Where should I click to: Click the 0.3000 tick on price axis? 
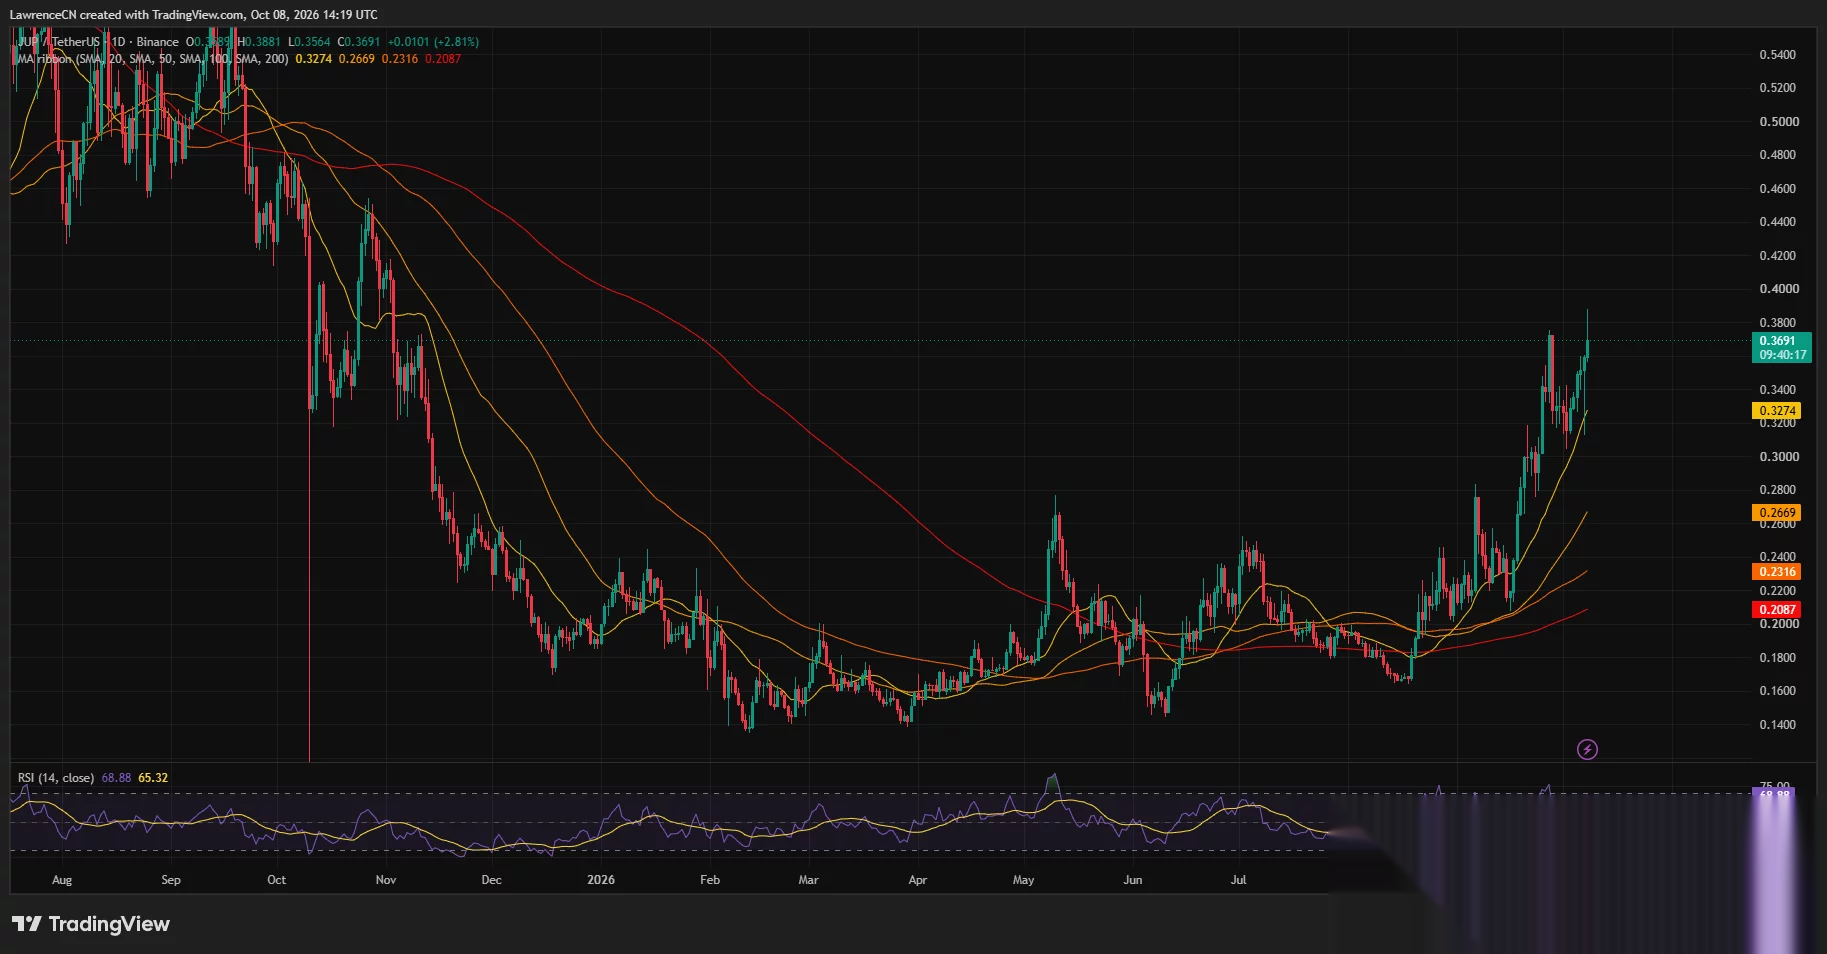[x=1779, y=457]
